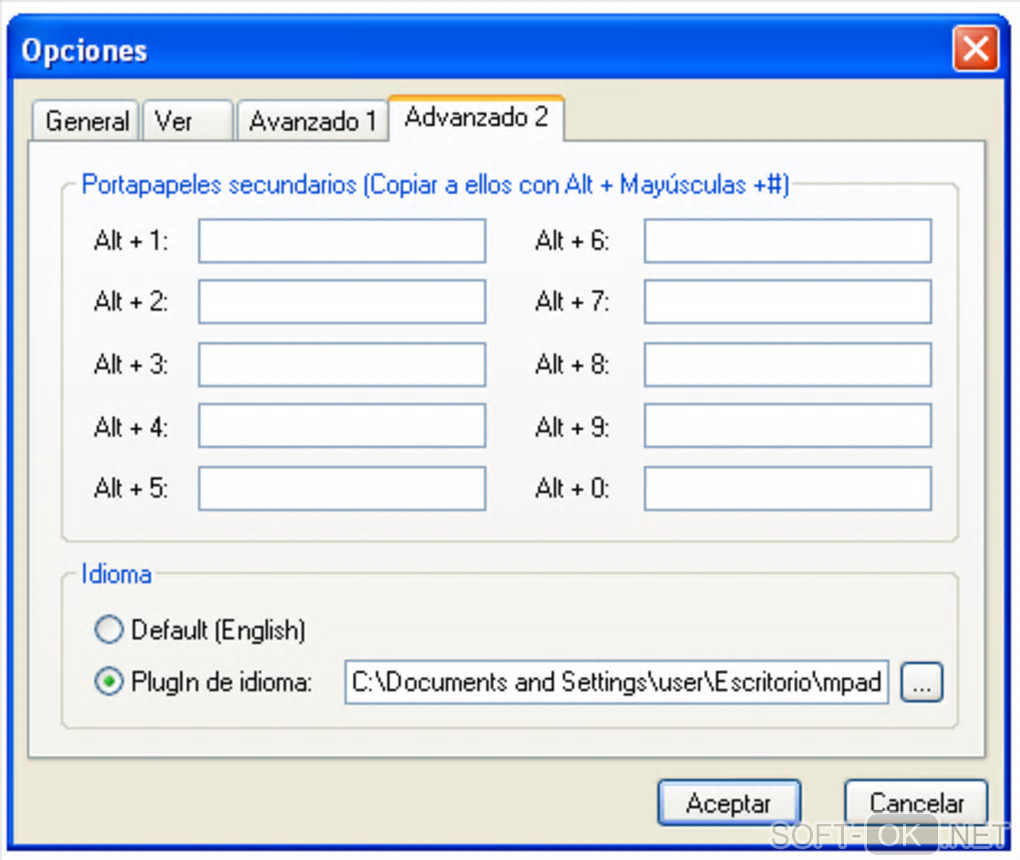
Task: Select Default (English) language option
Action: coord(108,630)
